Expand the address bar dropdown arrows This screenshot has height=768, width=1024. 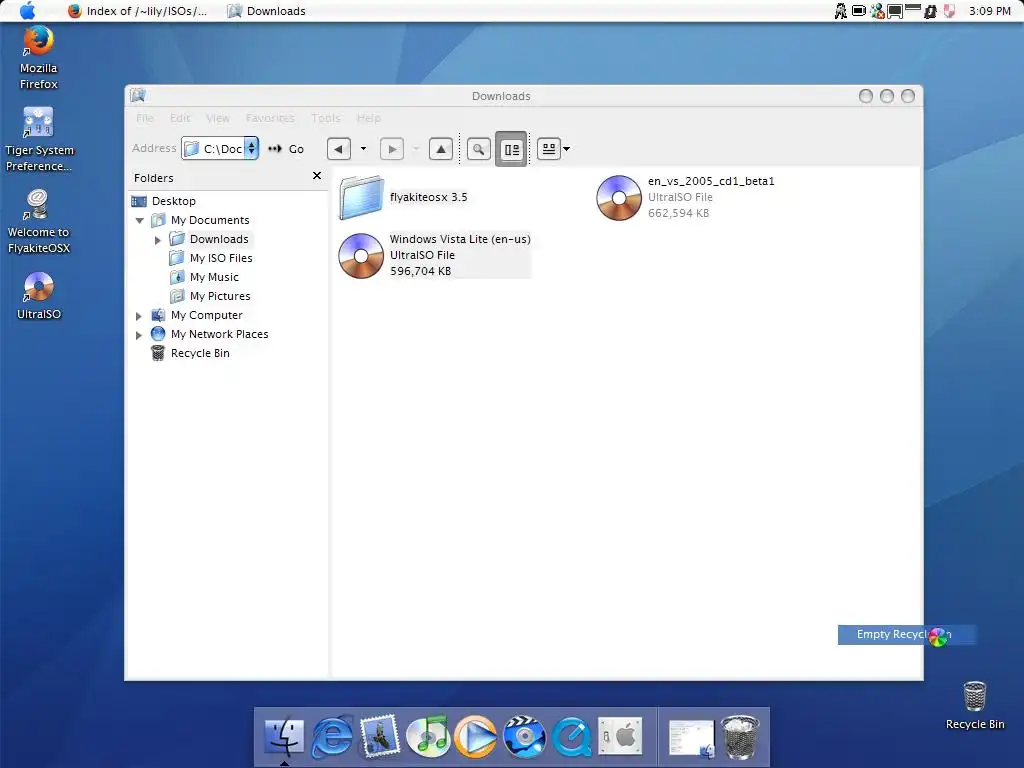pyautogui.click(x=251, y=149)
